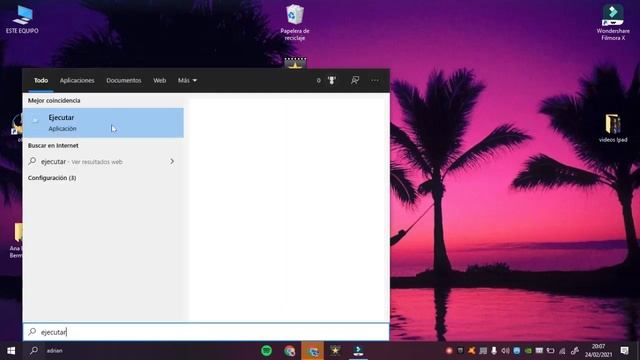Click the keyboard tray icon

(539, 351)
